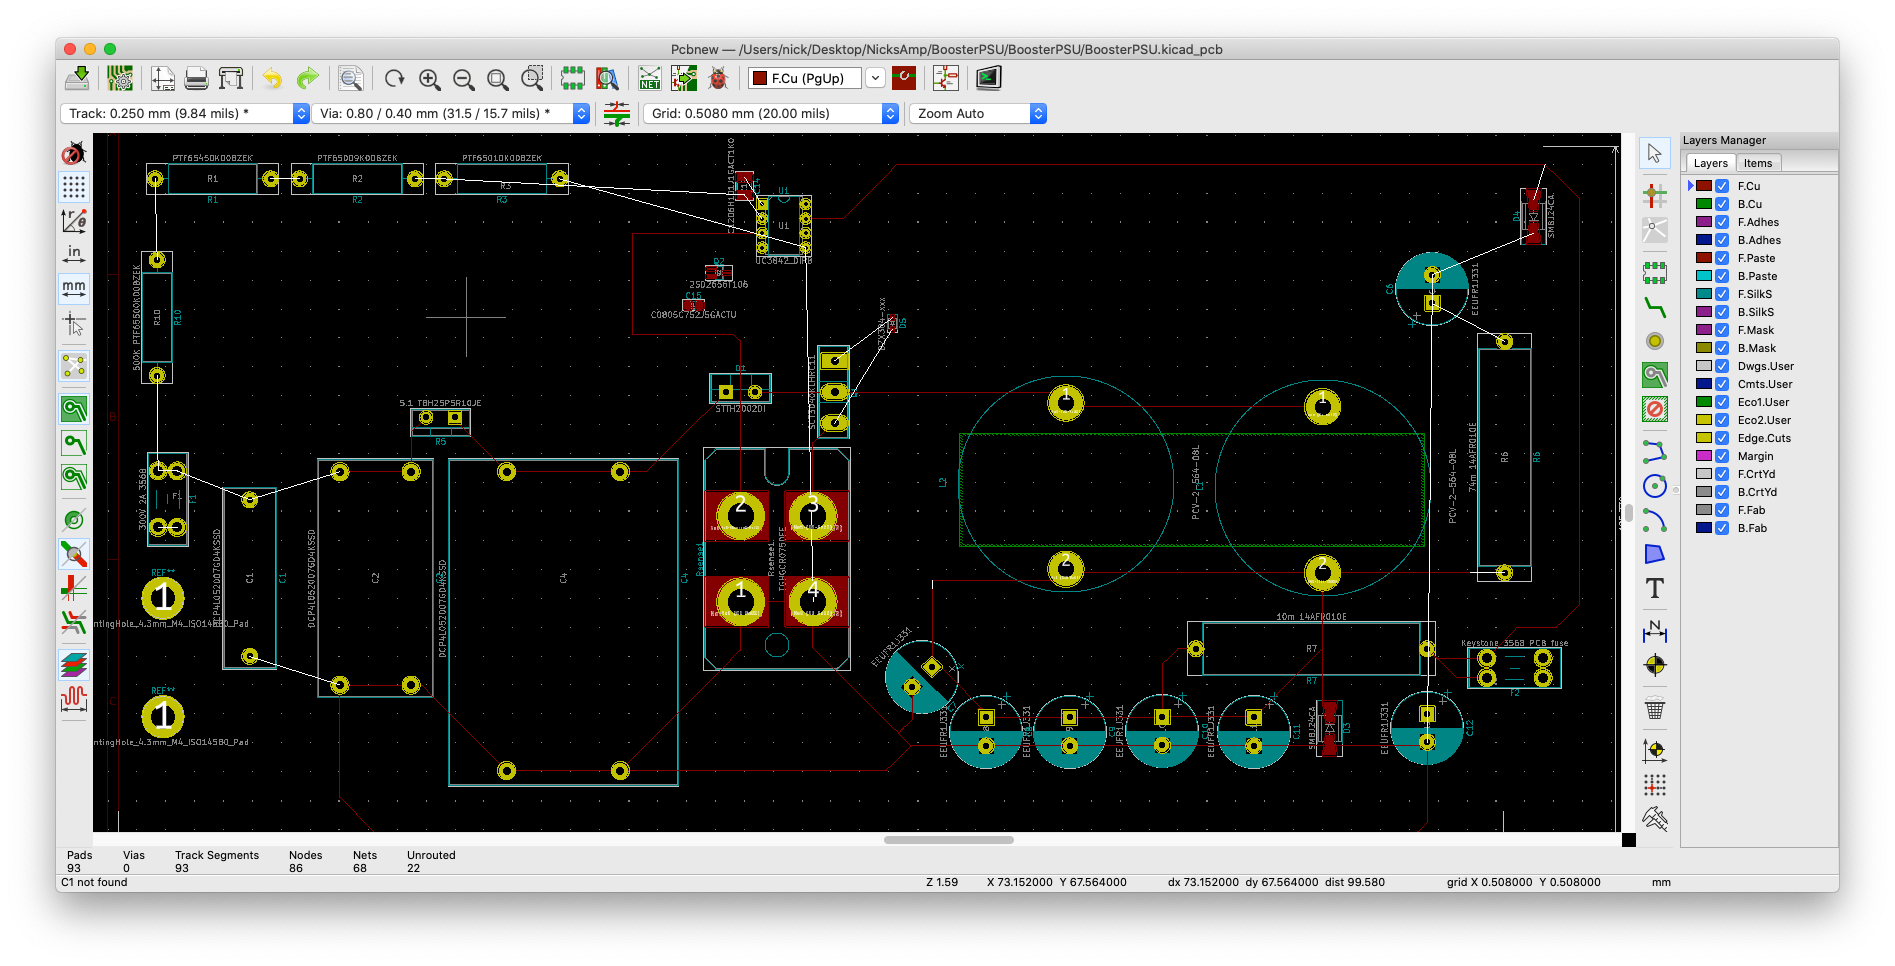Open the layer pair selector icon
This screenshot has width=1895, height=966.
904,78
